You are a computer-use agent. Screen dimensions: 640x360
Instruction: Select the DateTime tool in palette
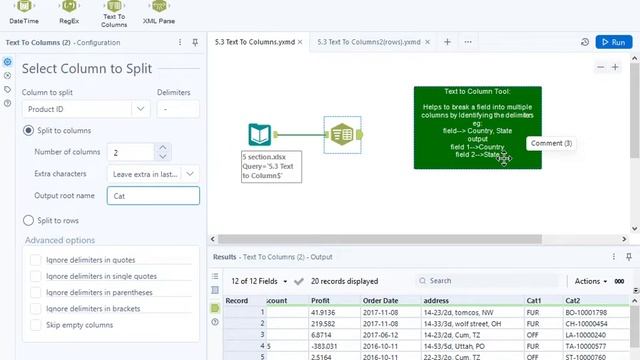[x=24, y=12]
